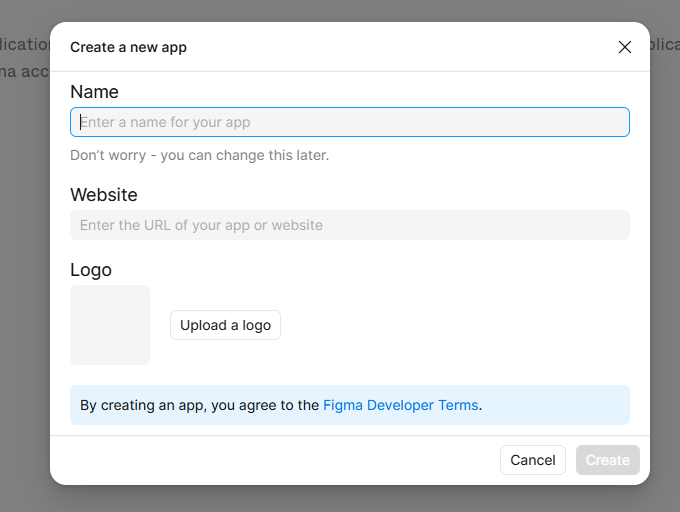Click the "Don't worry - you can change this later." text
680x512 pixels.
pos(199,155)
